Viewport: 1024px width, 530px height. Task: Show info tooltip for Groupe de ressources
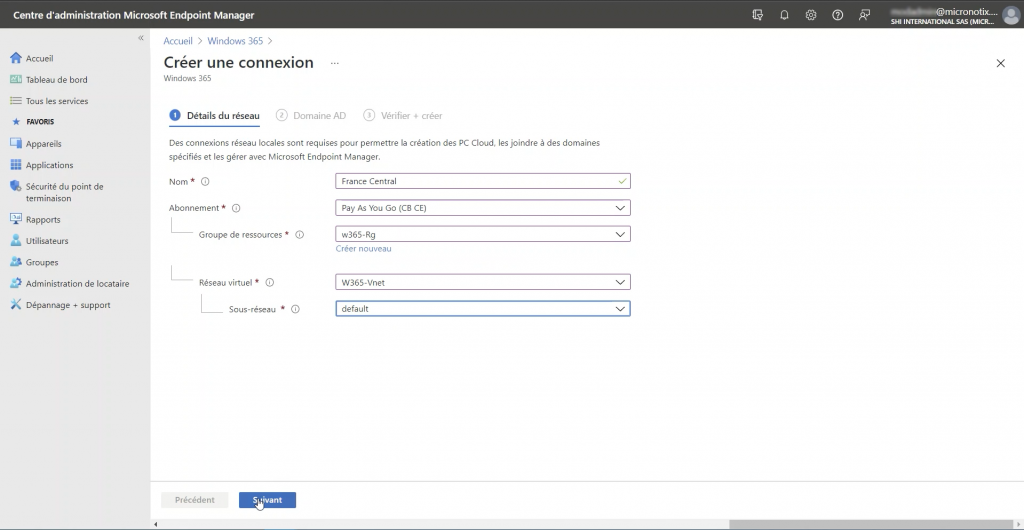click(x=300, y=234)
